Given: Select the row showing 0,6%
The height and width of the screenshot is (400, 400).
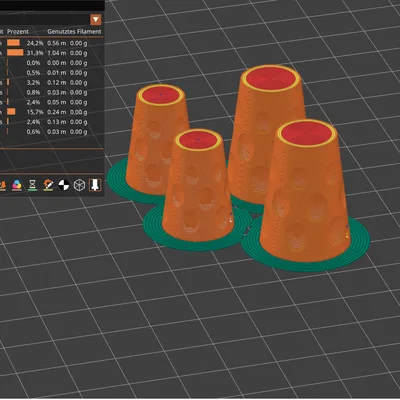Looking at the screenshot, I should click(x=52, y=132).
